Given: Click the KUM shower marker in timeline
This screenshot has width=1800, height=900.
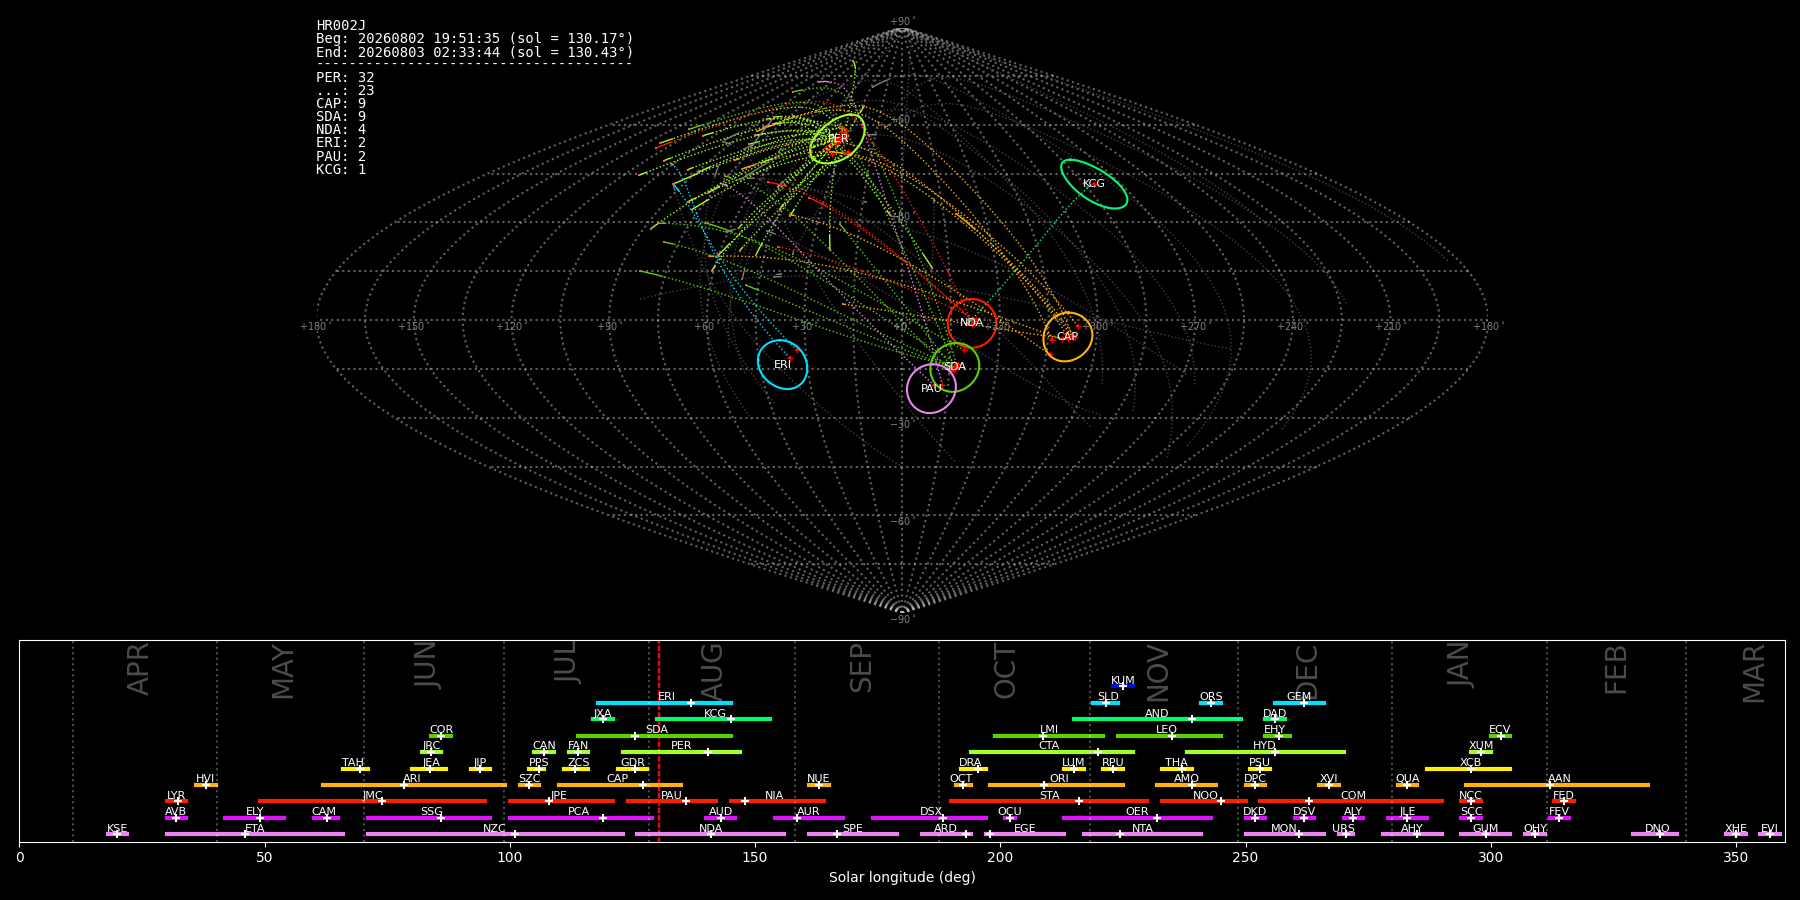Looking at the screenshot, I should (1123, 686).
